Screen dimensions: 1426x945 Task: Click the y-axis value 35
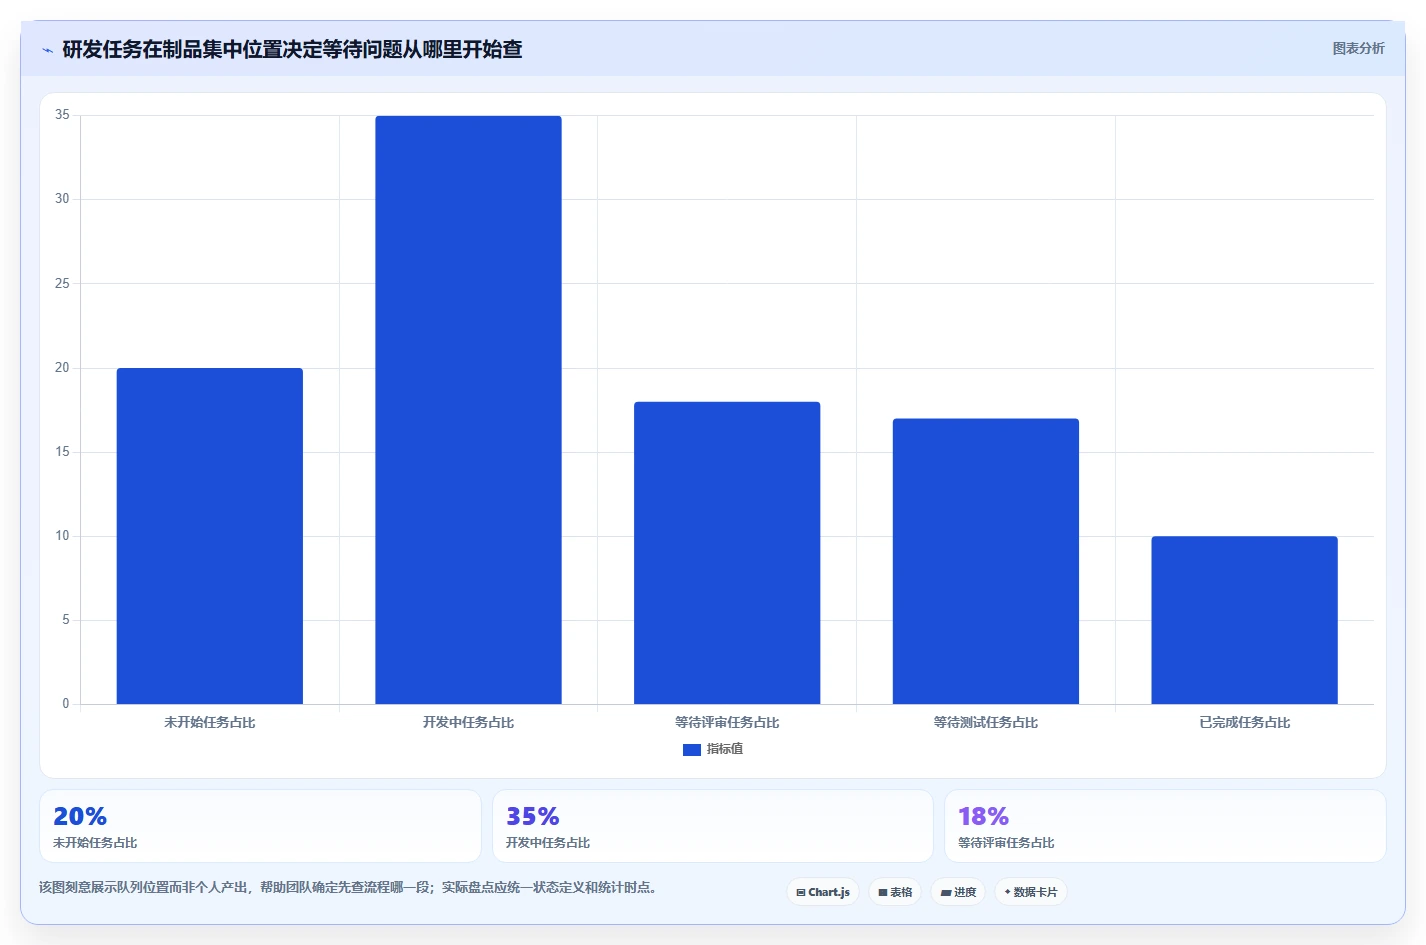(62, 115)
